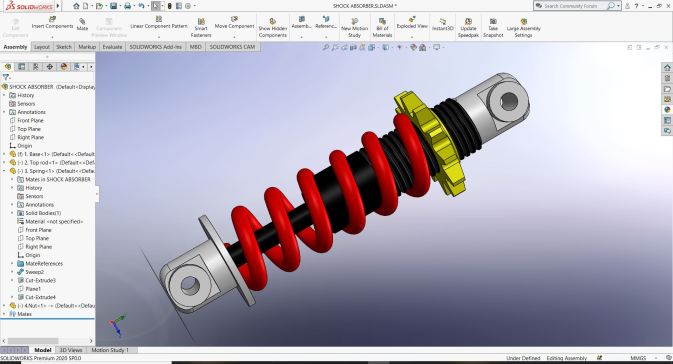Open dropdown beside Undo icon
This screenshot has width=673, height=364.
(x=148, y=6)
